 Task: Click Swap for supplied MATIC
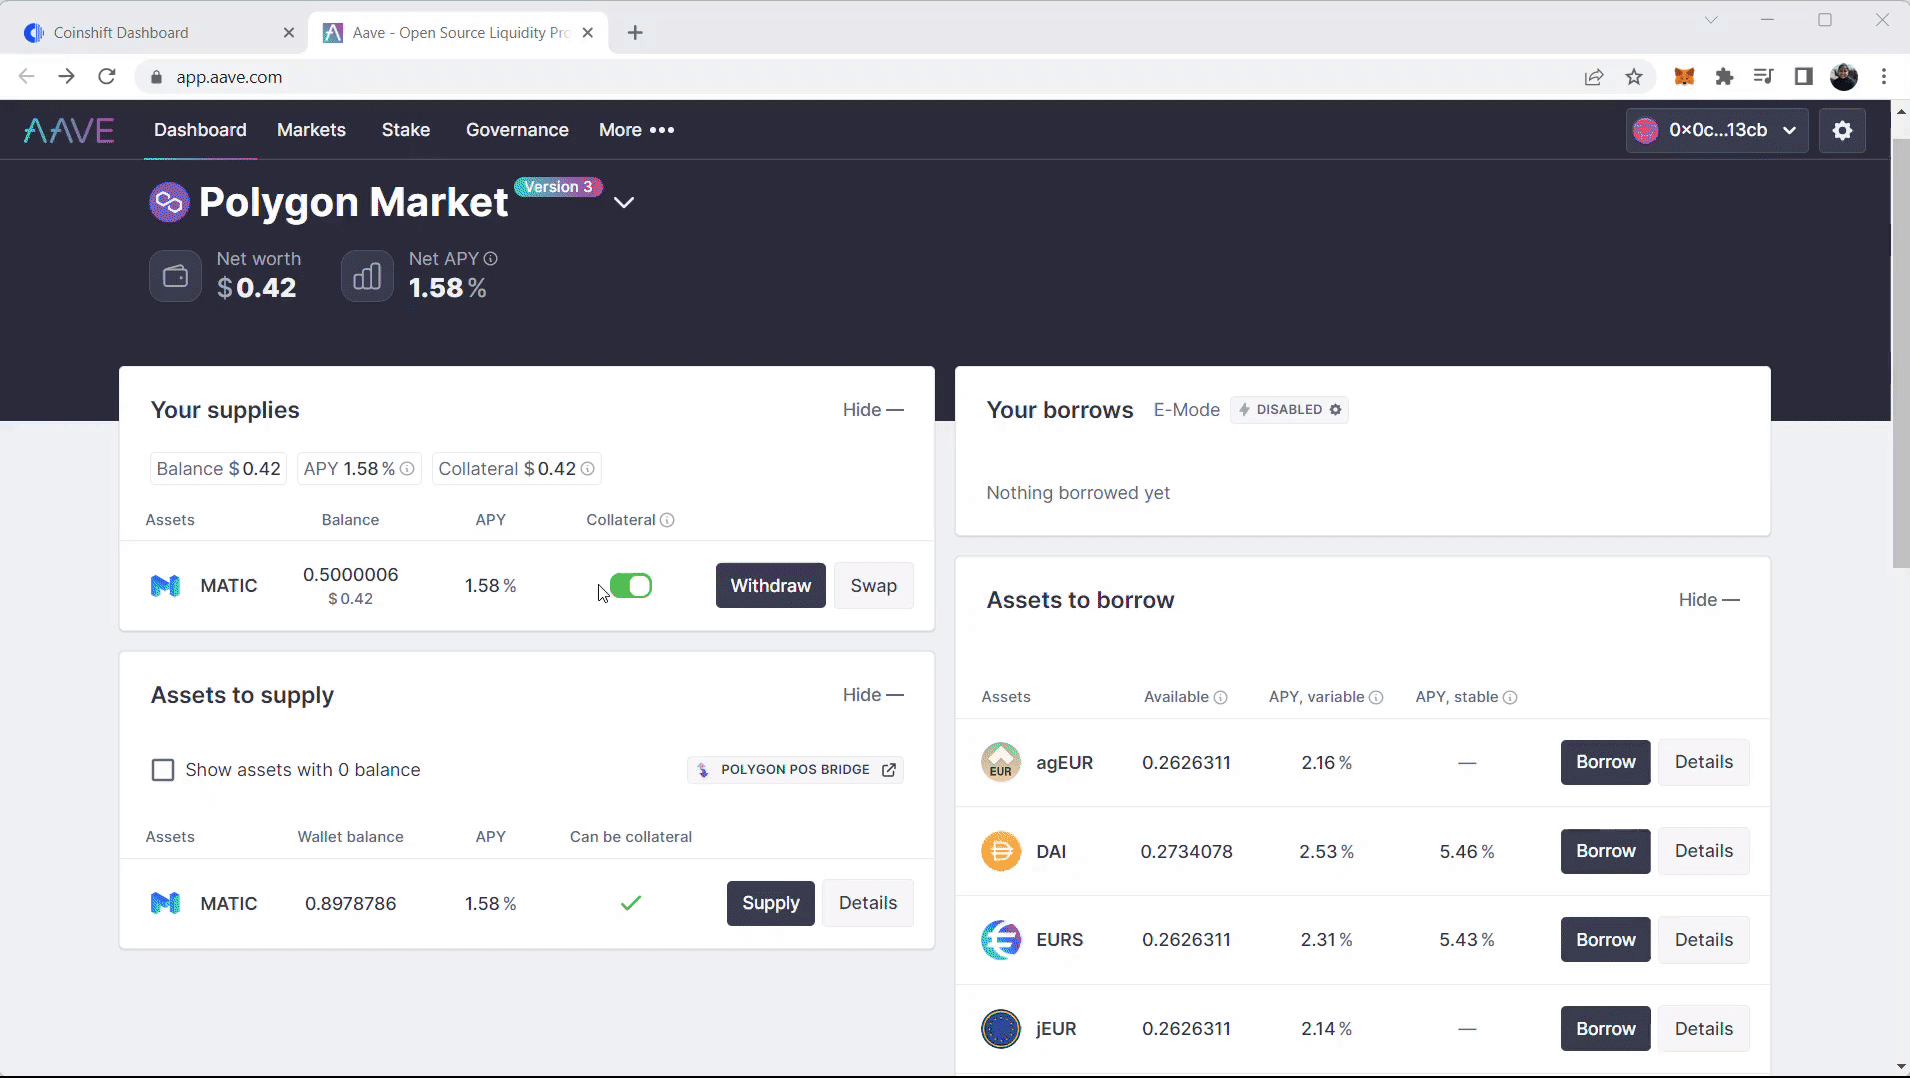[873, 586]
